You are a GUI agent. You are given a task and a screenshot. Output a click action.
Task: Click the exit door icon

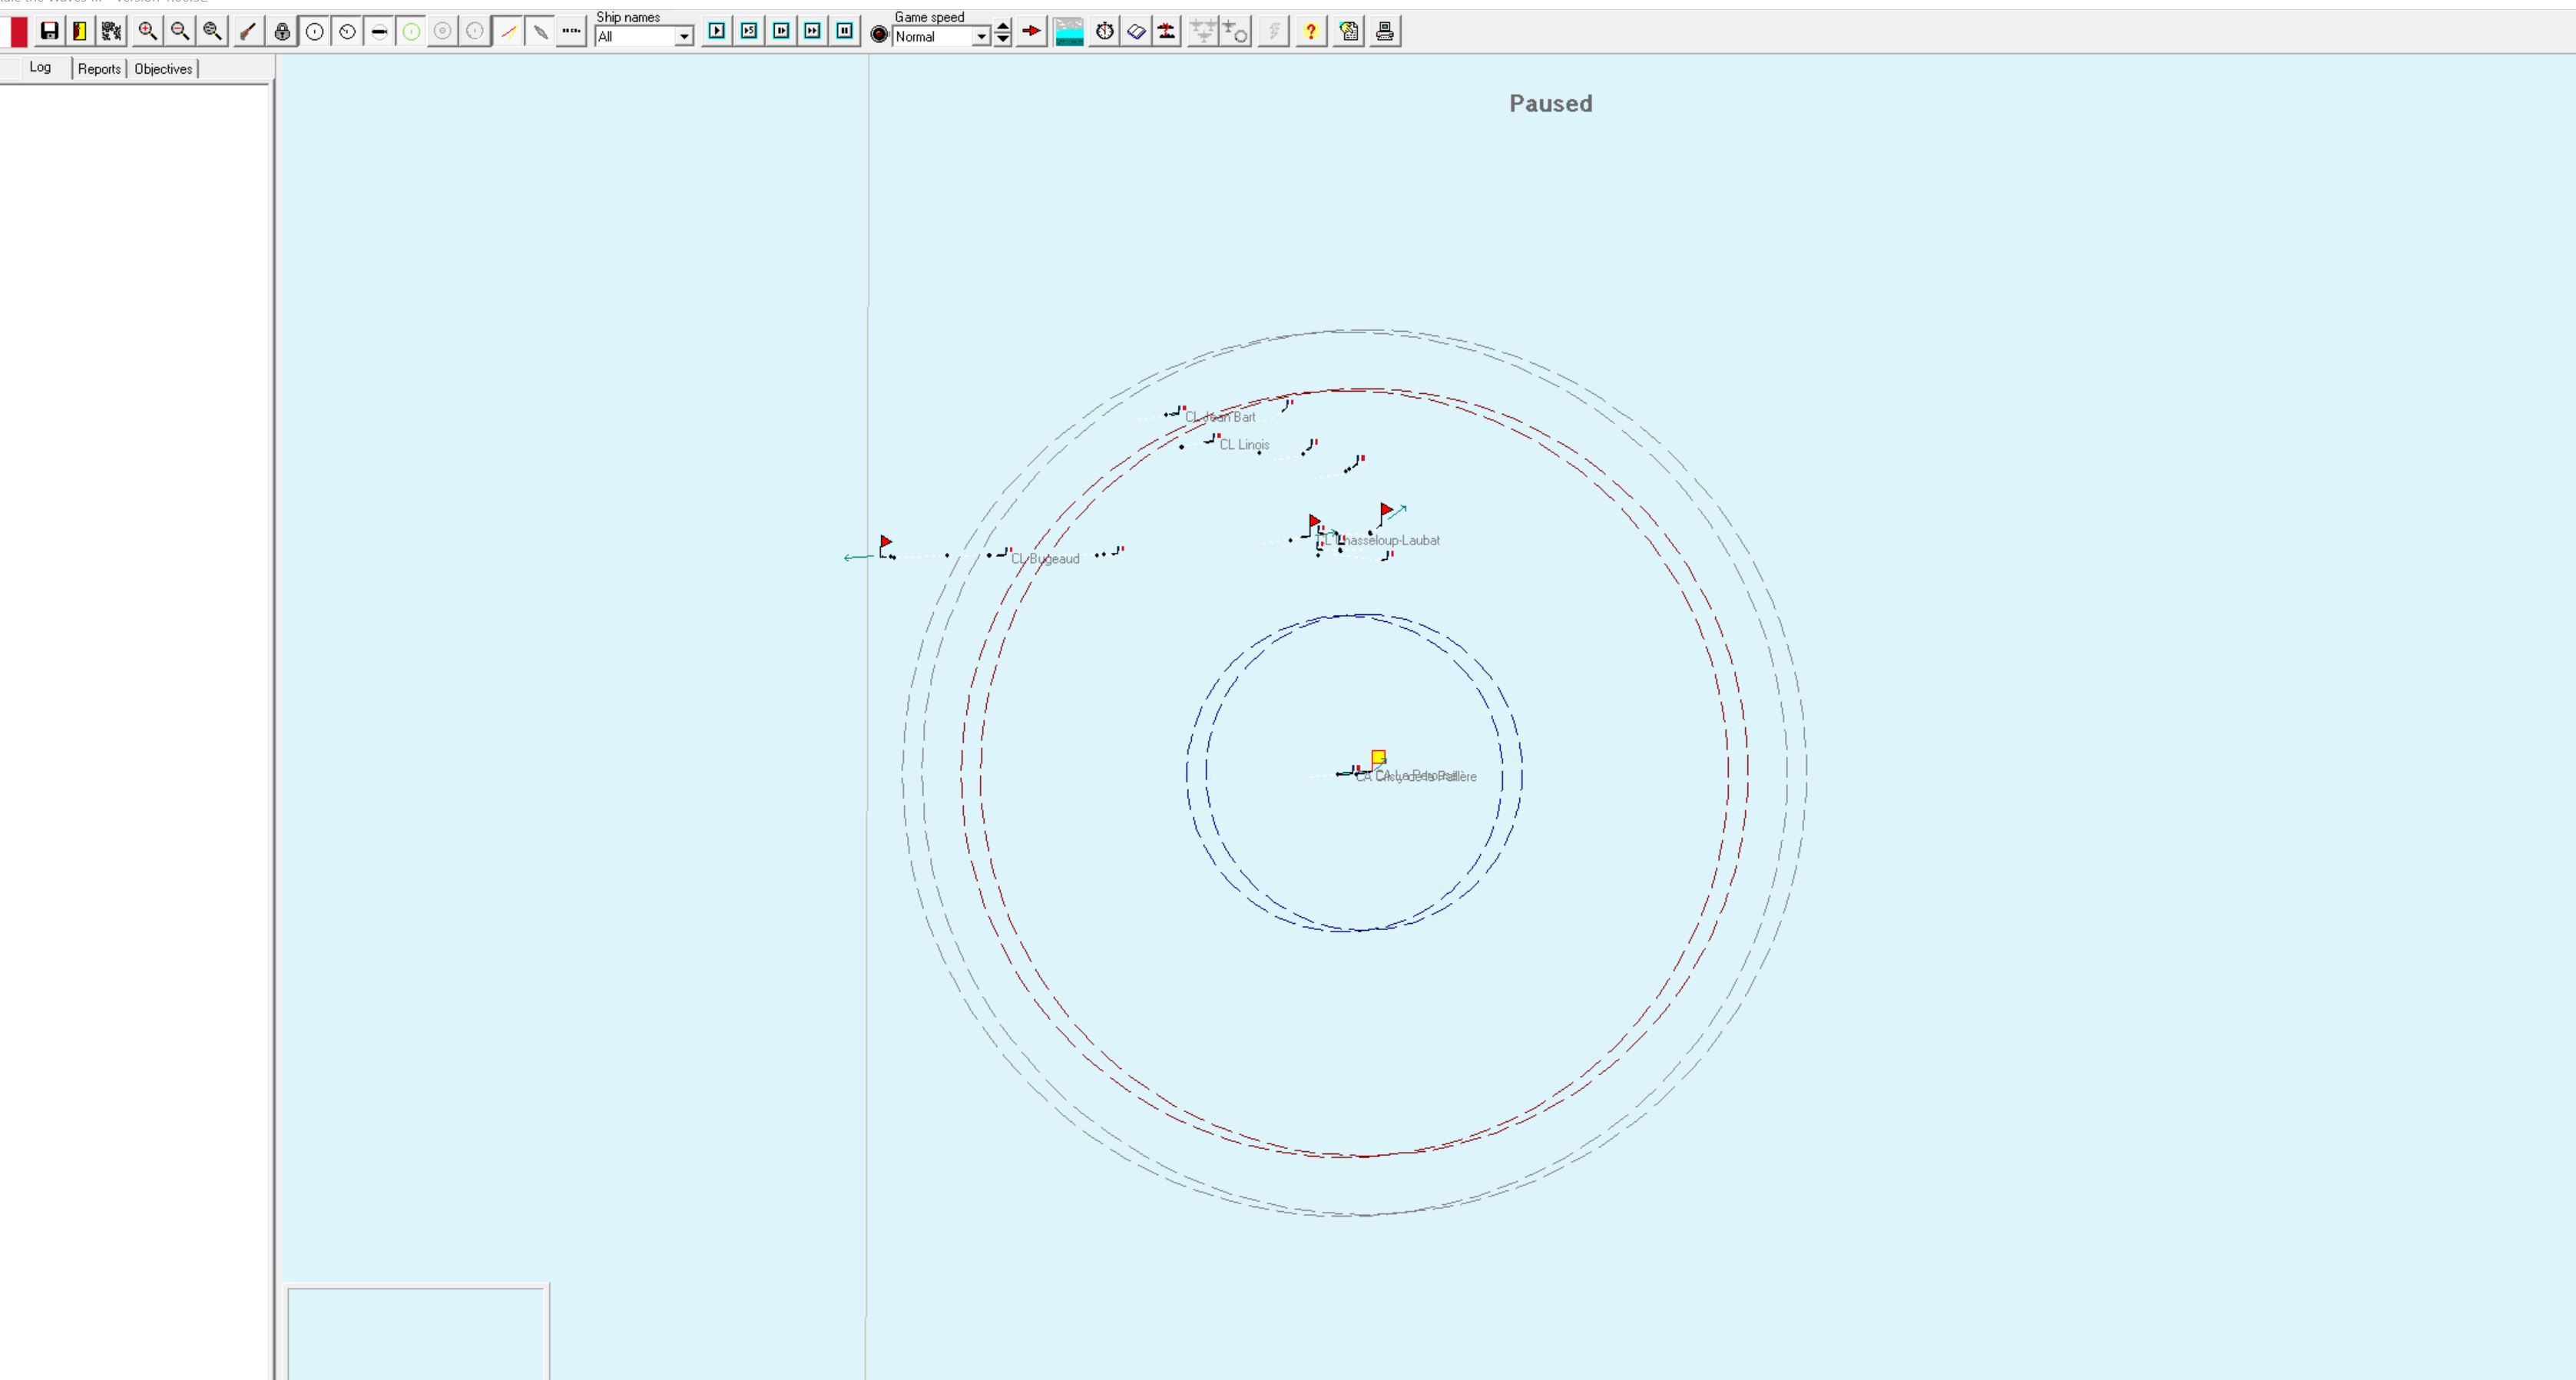80,31
